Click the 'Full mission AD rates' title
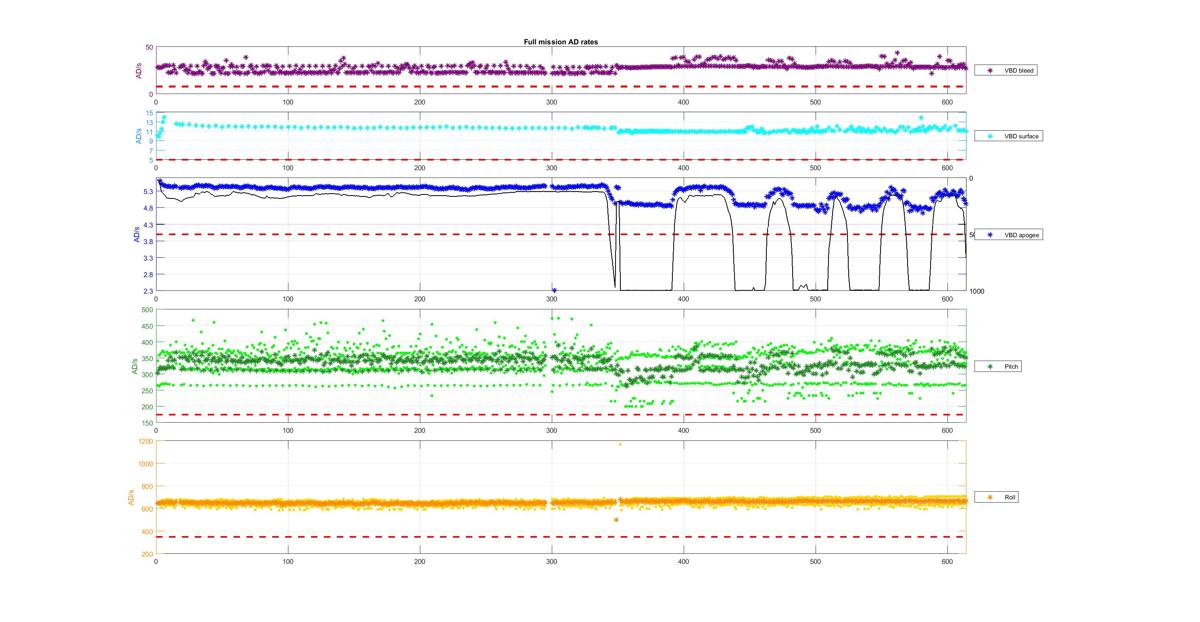Image resolution: width=1200 pixels, height=622 pixels. click(561, 42)
